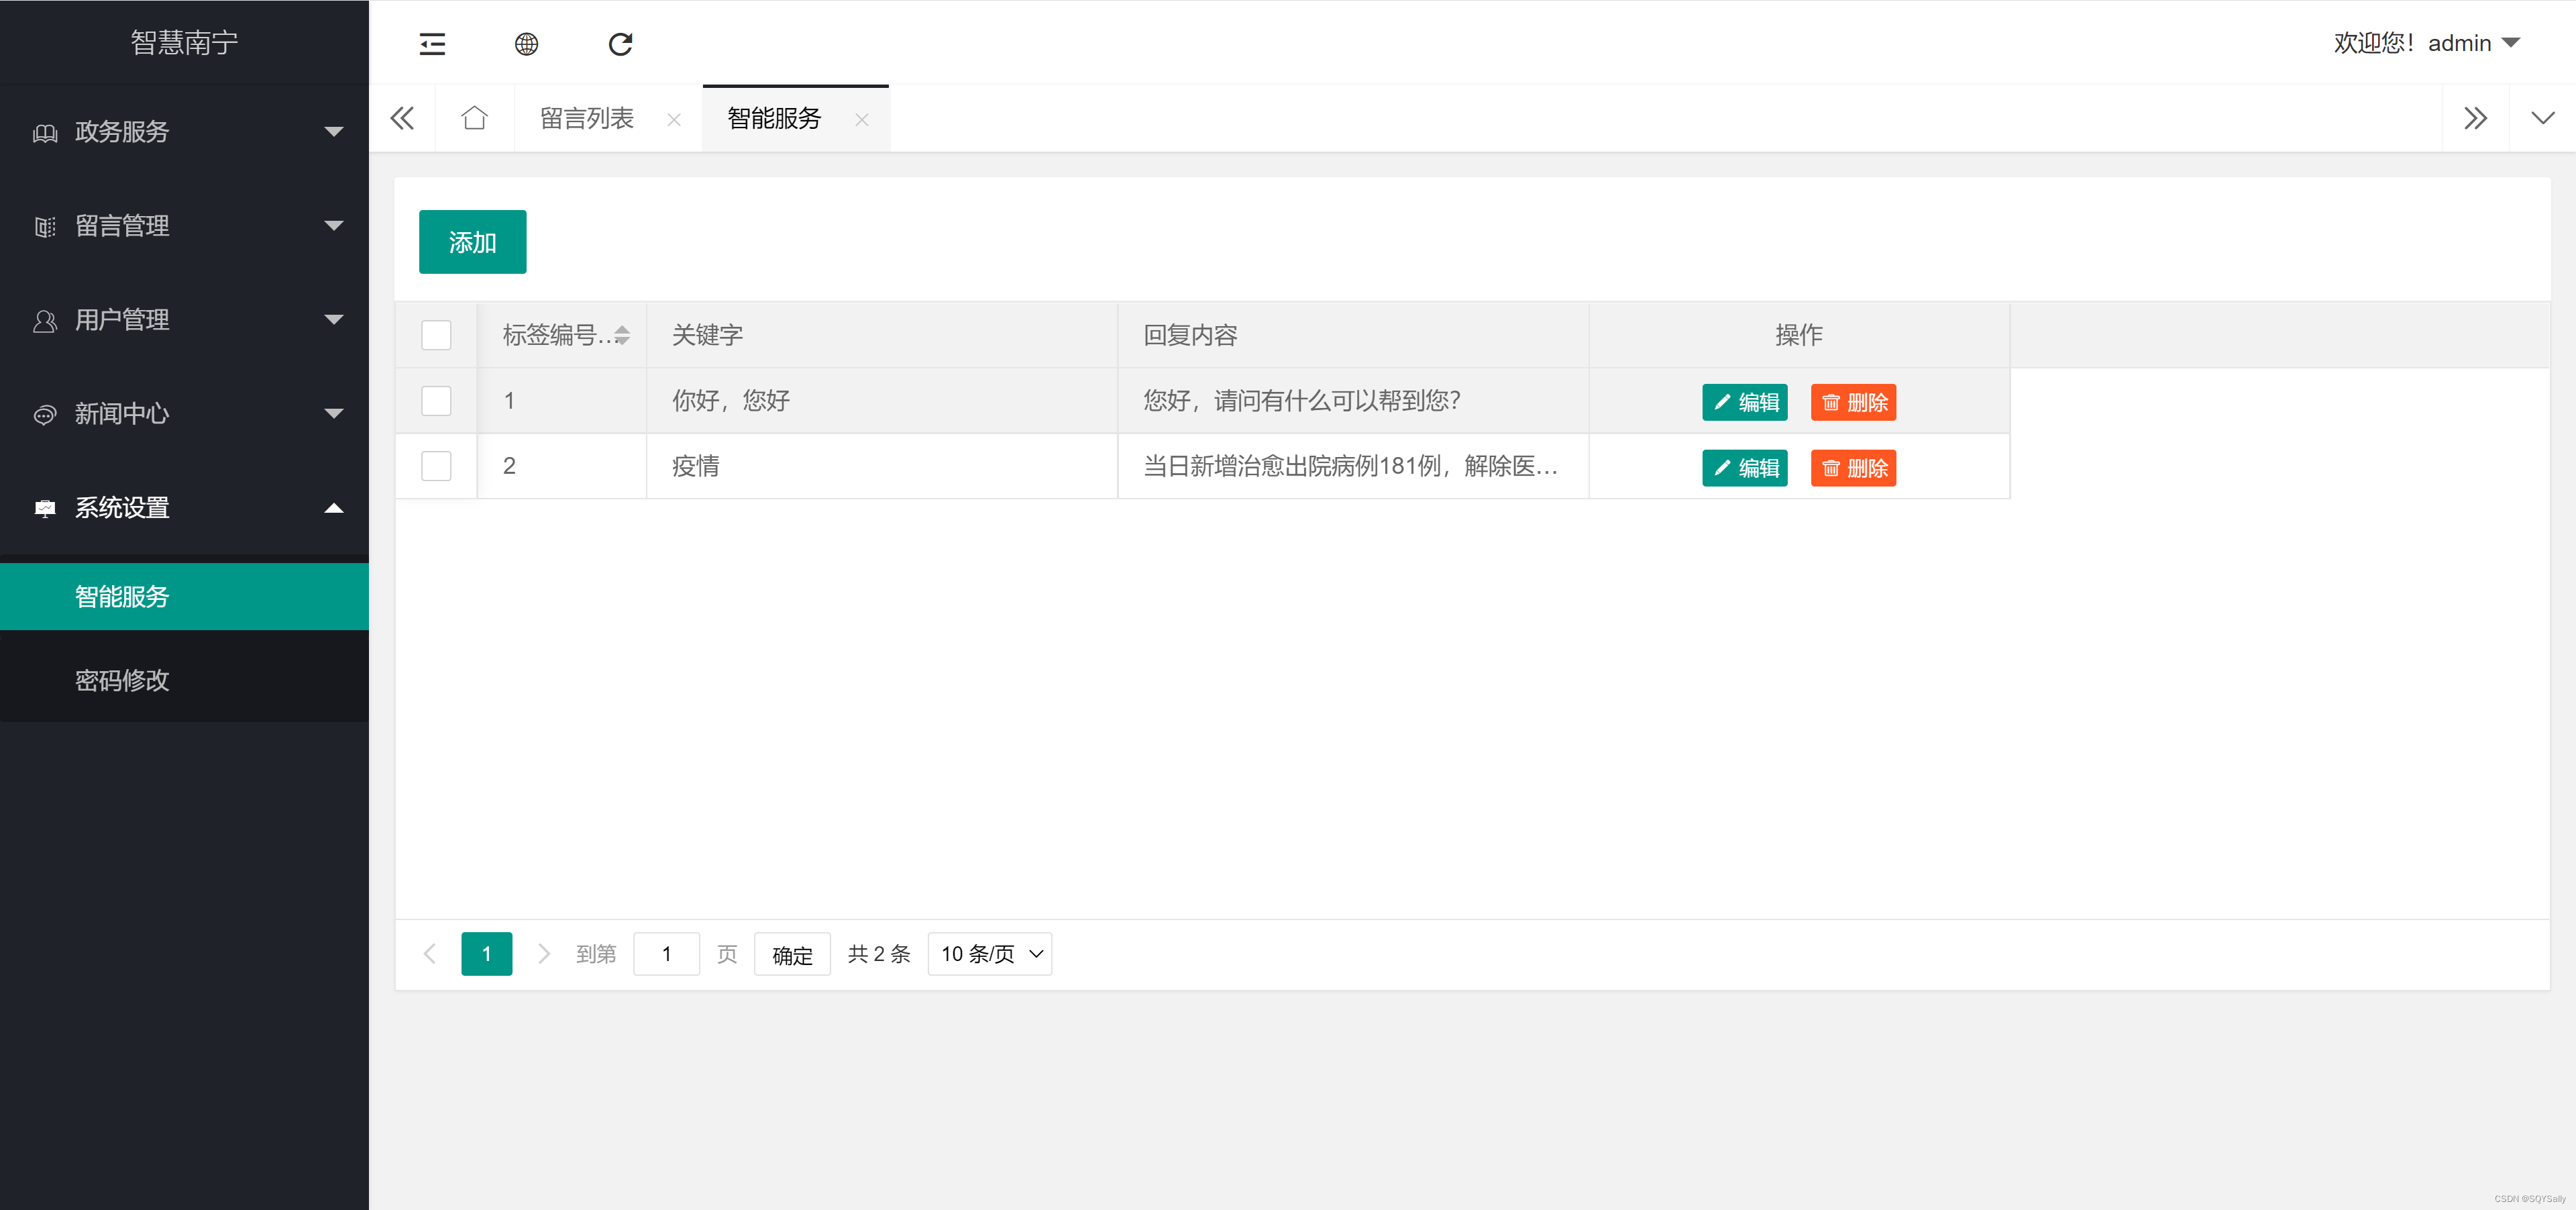Viewport: 2576px width, 1210px height.
Task: Click the 系统设置 sidebar icon
Action: 44,508
